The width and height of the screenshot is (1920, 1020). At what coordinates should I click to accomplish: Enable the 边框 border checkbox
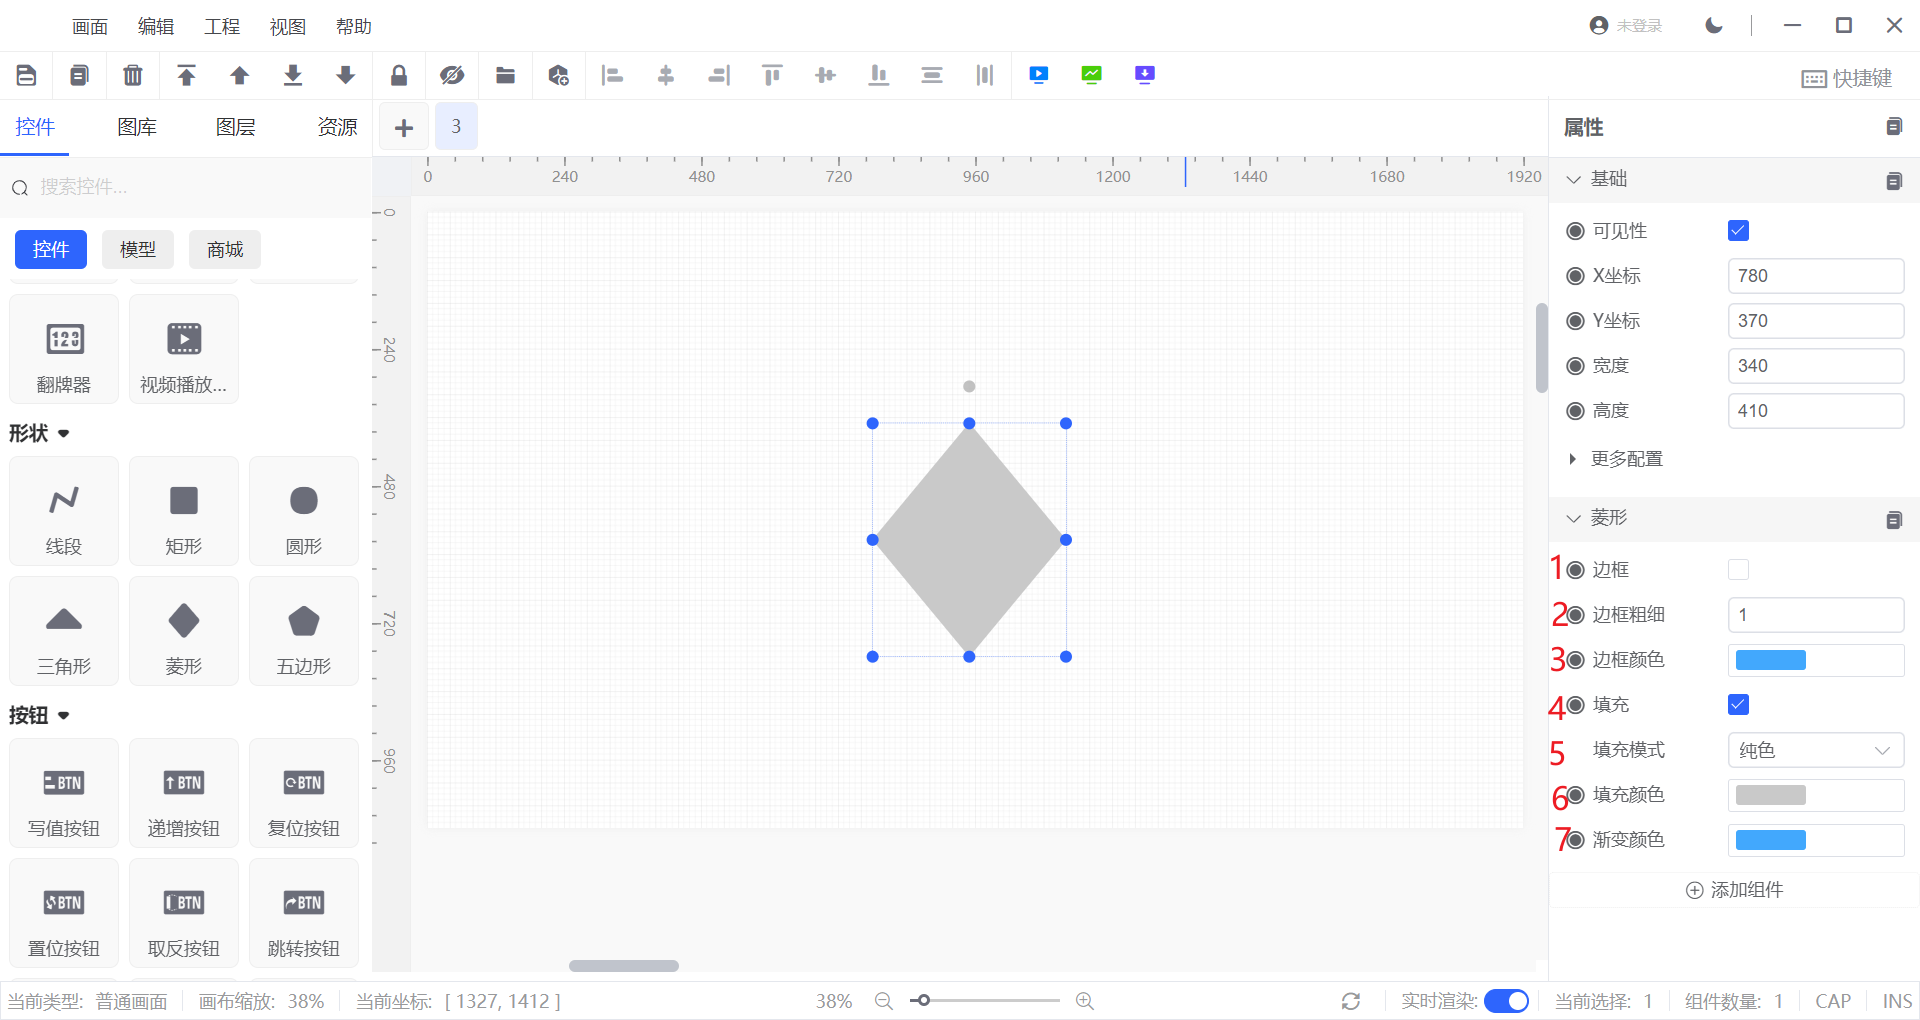point(1738,570)
